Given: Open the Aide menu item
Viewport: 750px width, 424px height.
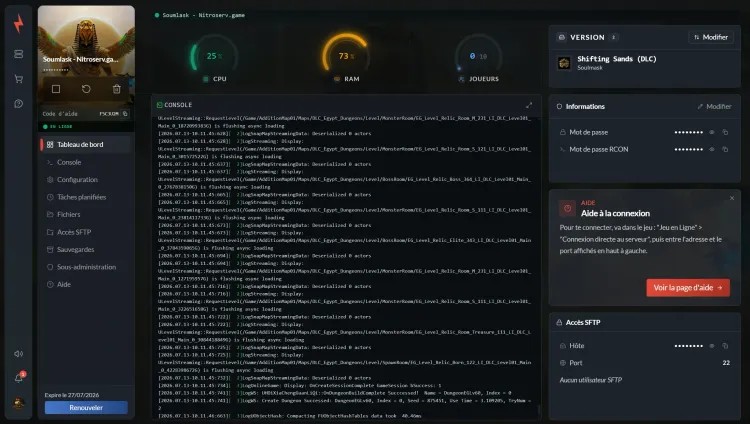Looking at the screenshot, I should 86,284.
